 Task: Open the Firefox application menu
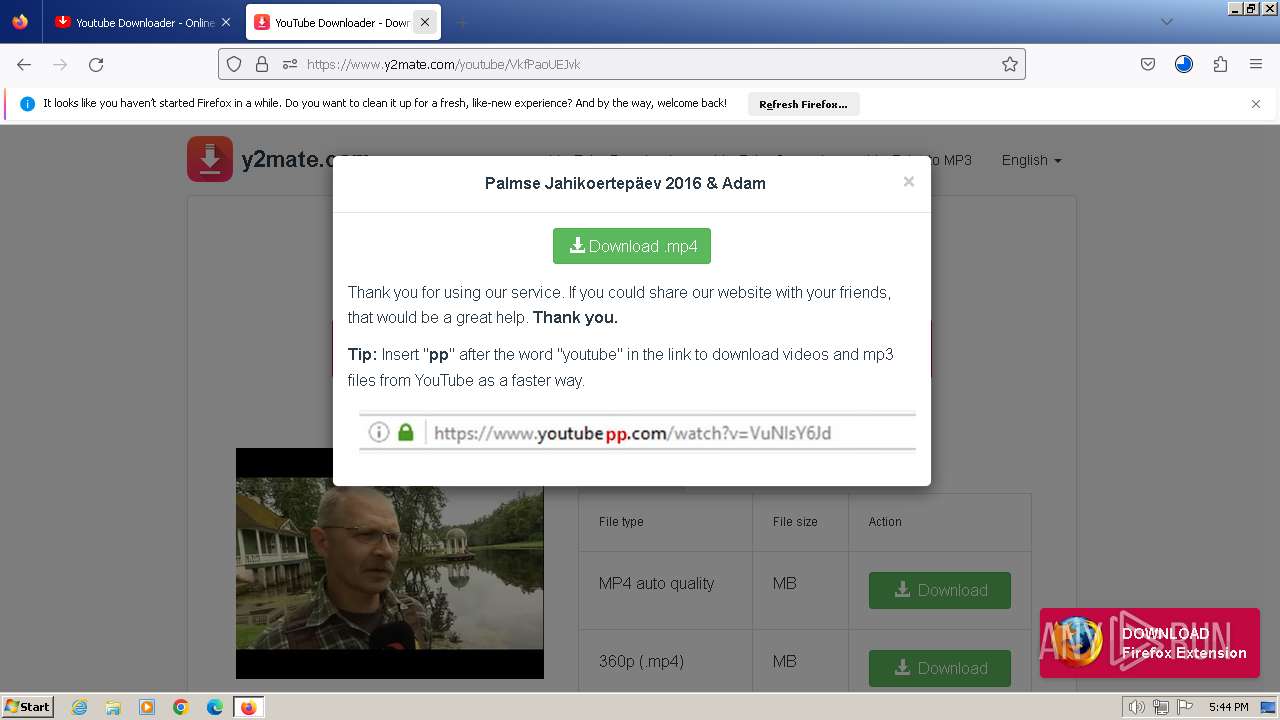(1256, 64)
